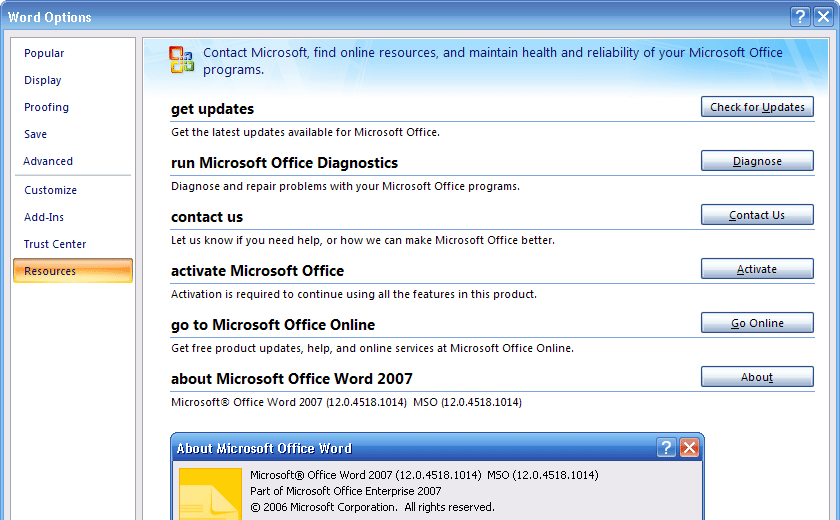Select the Customize category
This screenshot has height=520, width=840.
pyautogui.click(x=50, y=190)
